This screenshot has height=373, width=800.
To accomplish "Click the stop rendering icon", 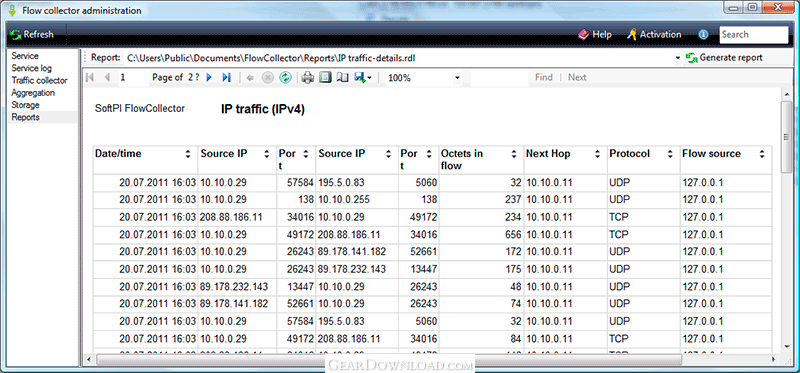I will tap(268, 78).
